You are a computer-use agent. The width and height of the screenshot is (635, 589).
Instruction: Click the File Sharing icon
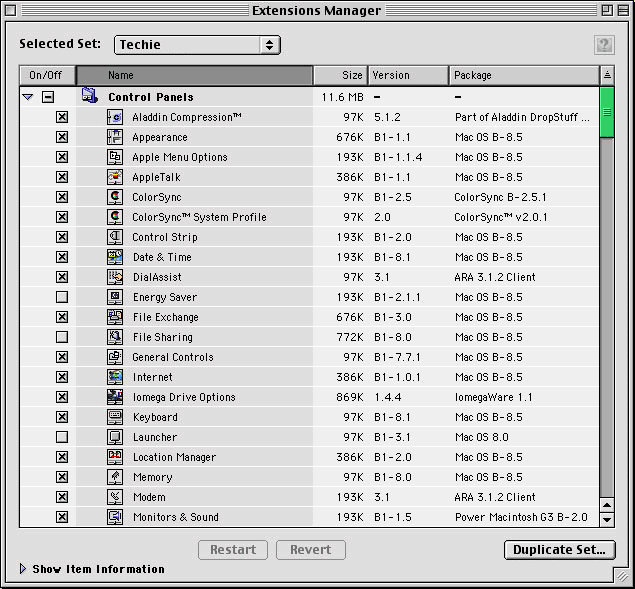pos(115,337)
